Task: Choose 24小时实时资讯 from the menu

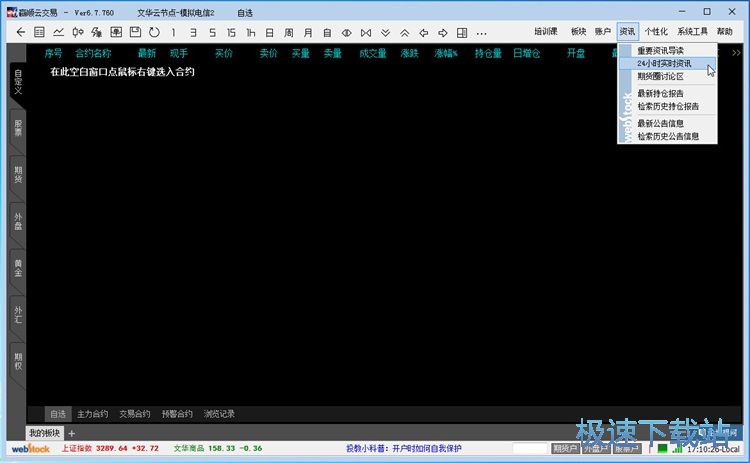Action: point(667,64)
